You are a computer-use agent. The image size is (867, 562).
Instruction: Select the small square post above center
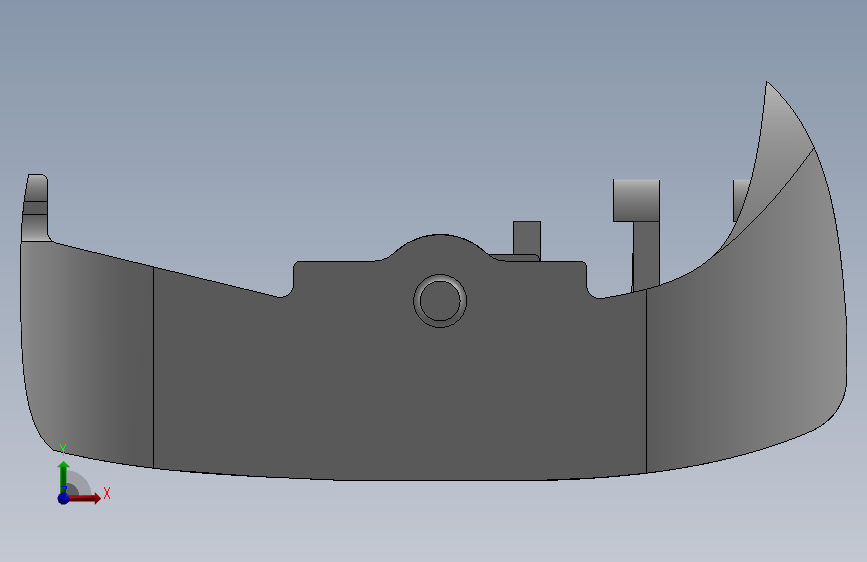527,238
